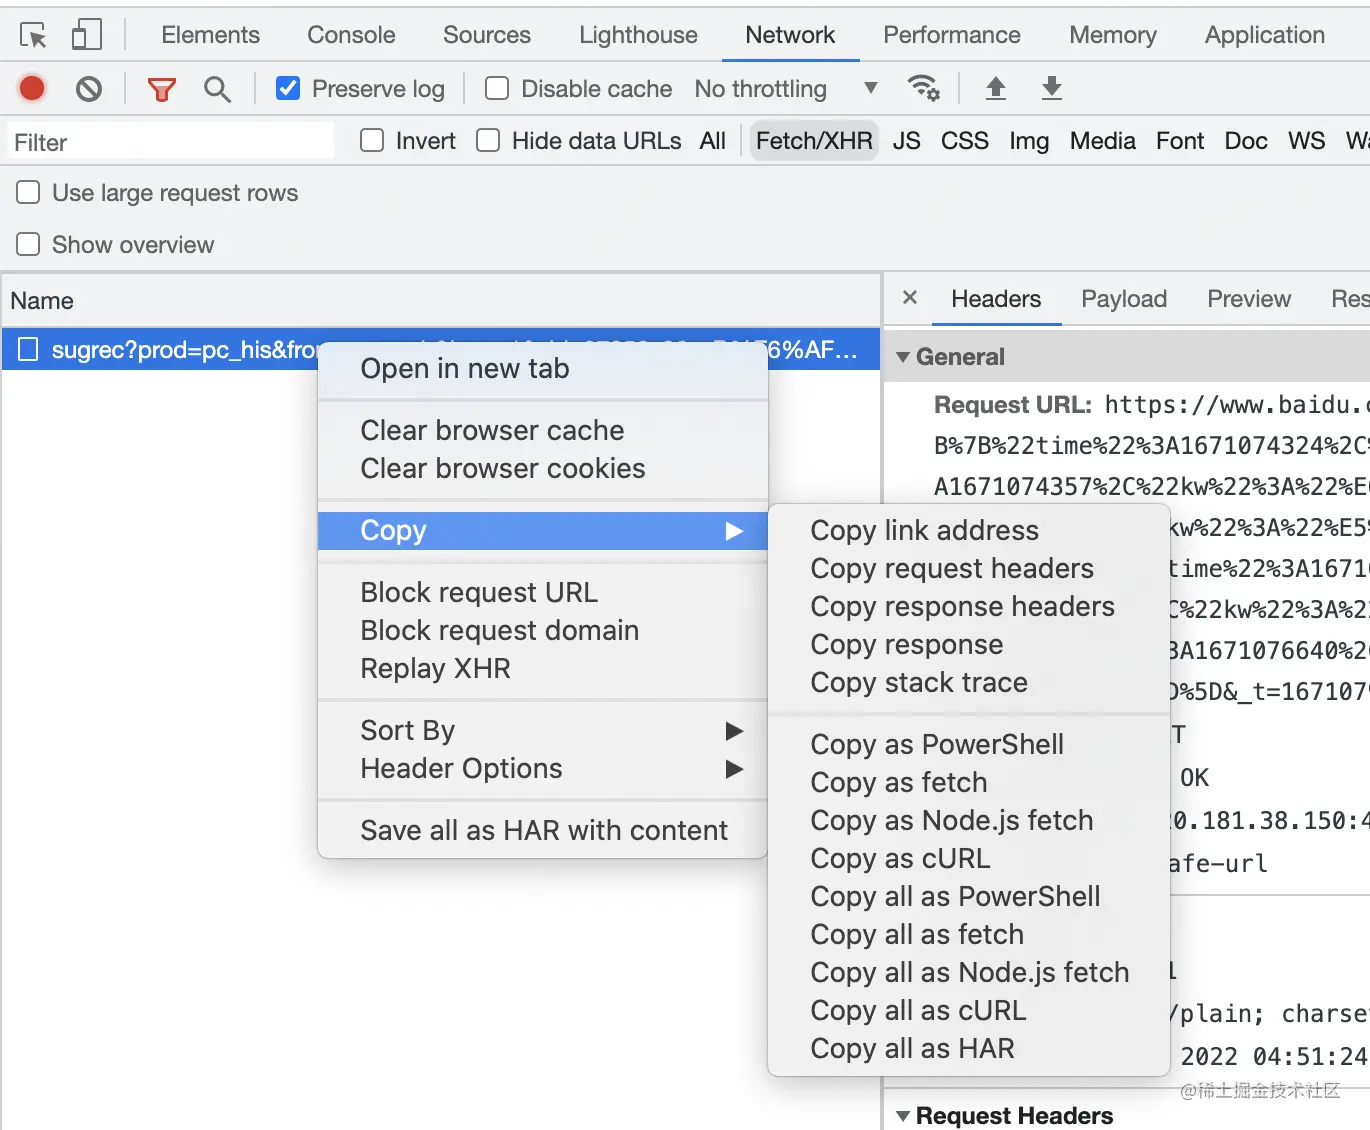1370x1130 pixels.
Task: Filter requests by All types
Action: [713, 141]
